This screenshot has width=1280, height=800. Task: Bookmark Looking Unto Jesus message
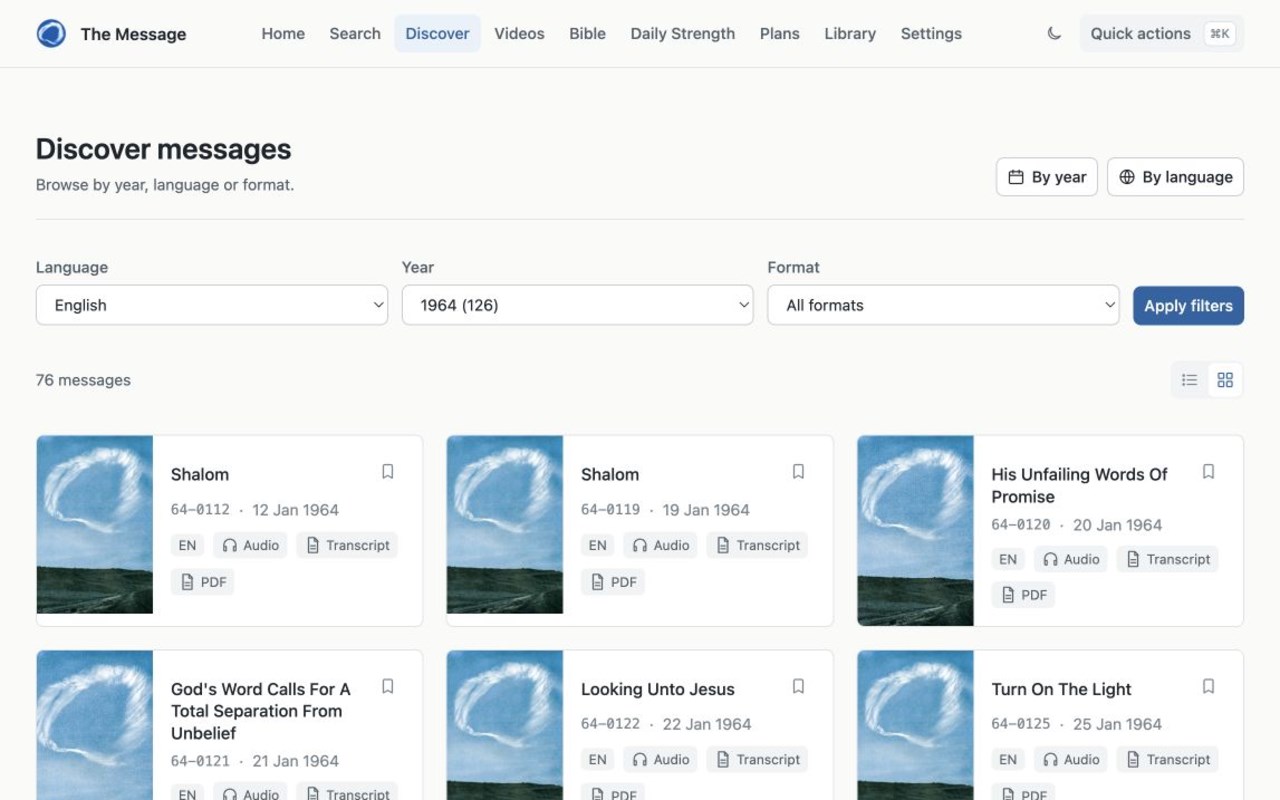click(x=798, y=687)
